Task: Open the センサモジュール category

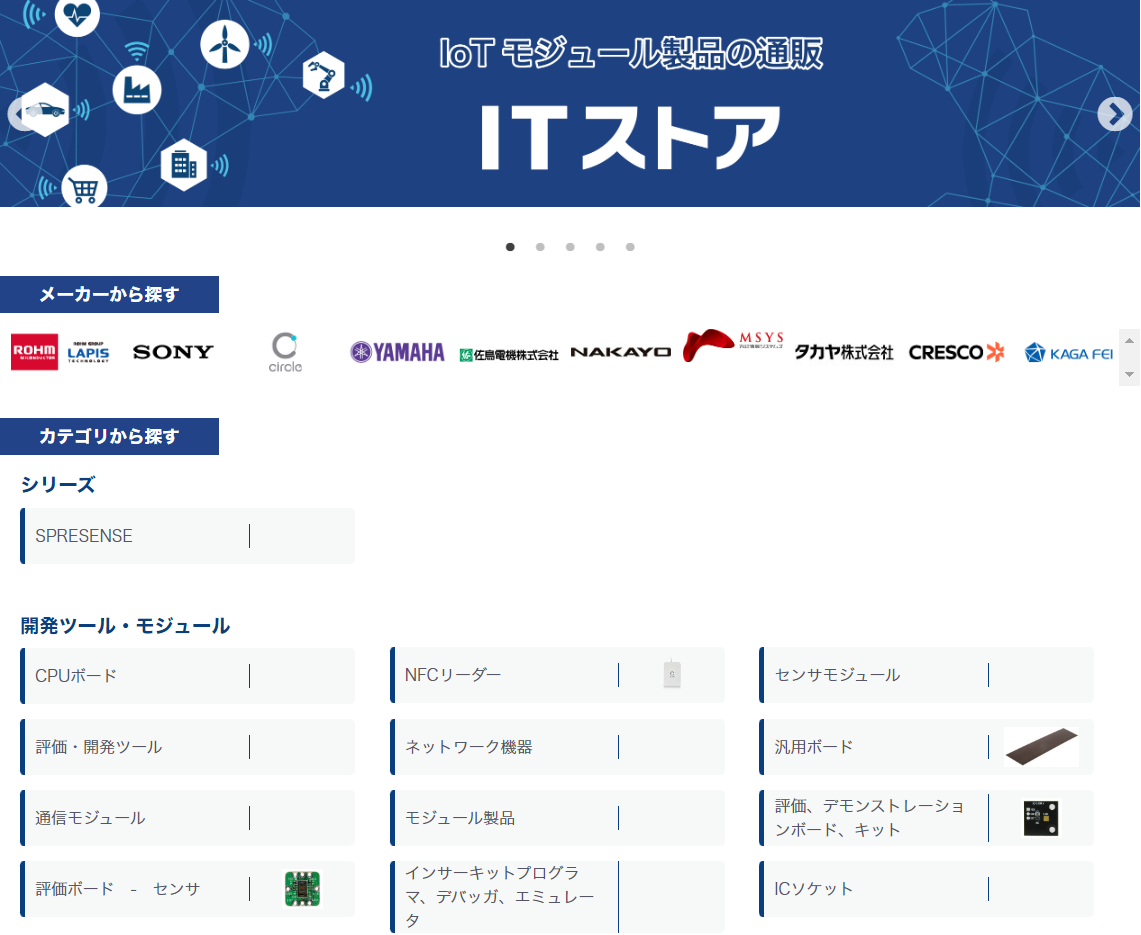Action: pos(926,675)
